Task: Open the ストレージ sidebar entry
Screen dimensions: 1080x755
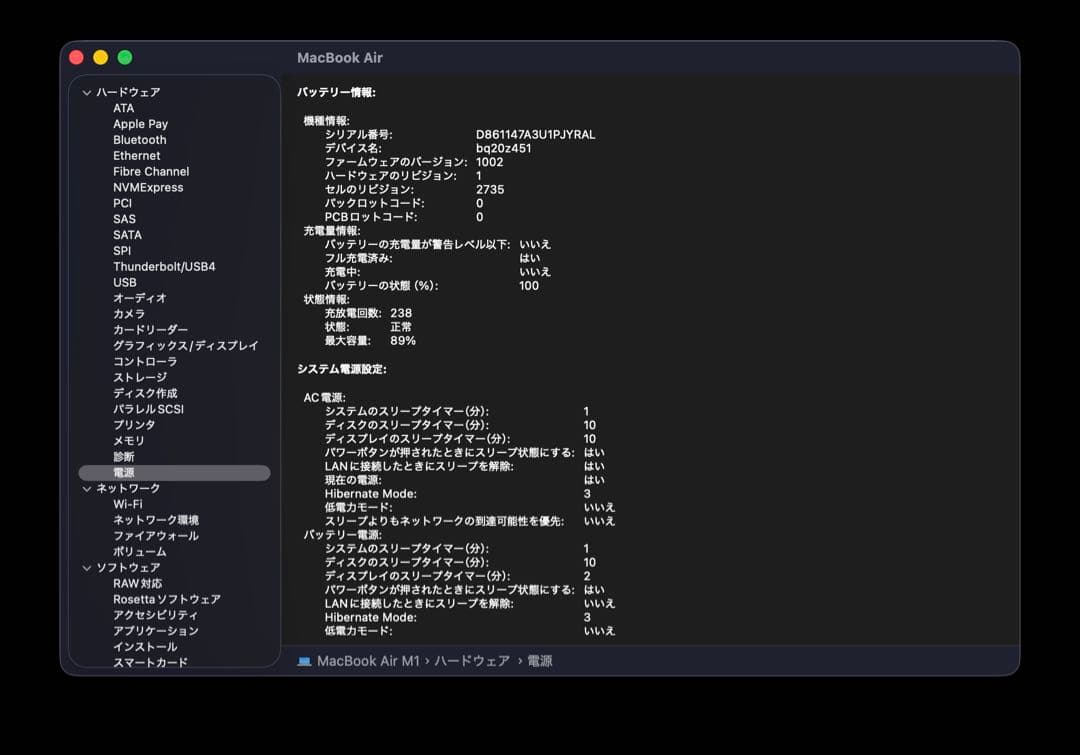Action: coord(140,377)
